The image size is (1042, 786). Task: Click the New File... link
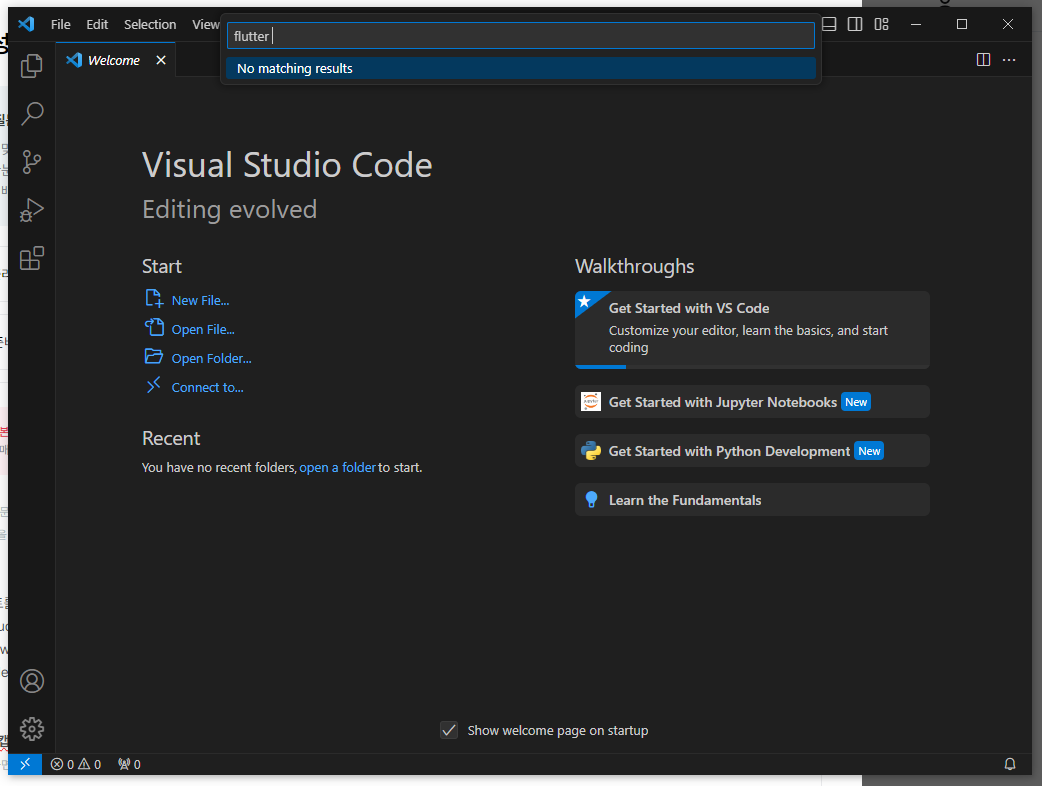coord(200,300)
